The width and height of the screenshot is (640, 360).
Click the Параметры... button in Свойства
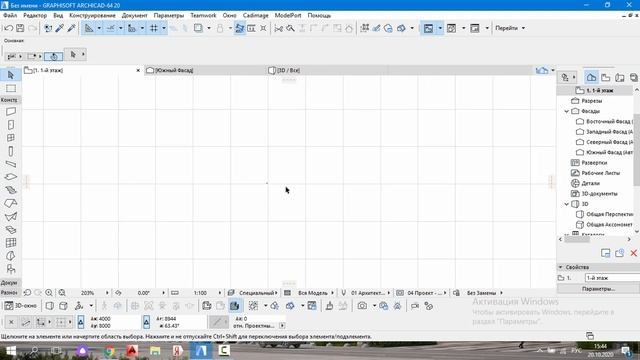pos(598,289)
